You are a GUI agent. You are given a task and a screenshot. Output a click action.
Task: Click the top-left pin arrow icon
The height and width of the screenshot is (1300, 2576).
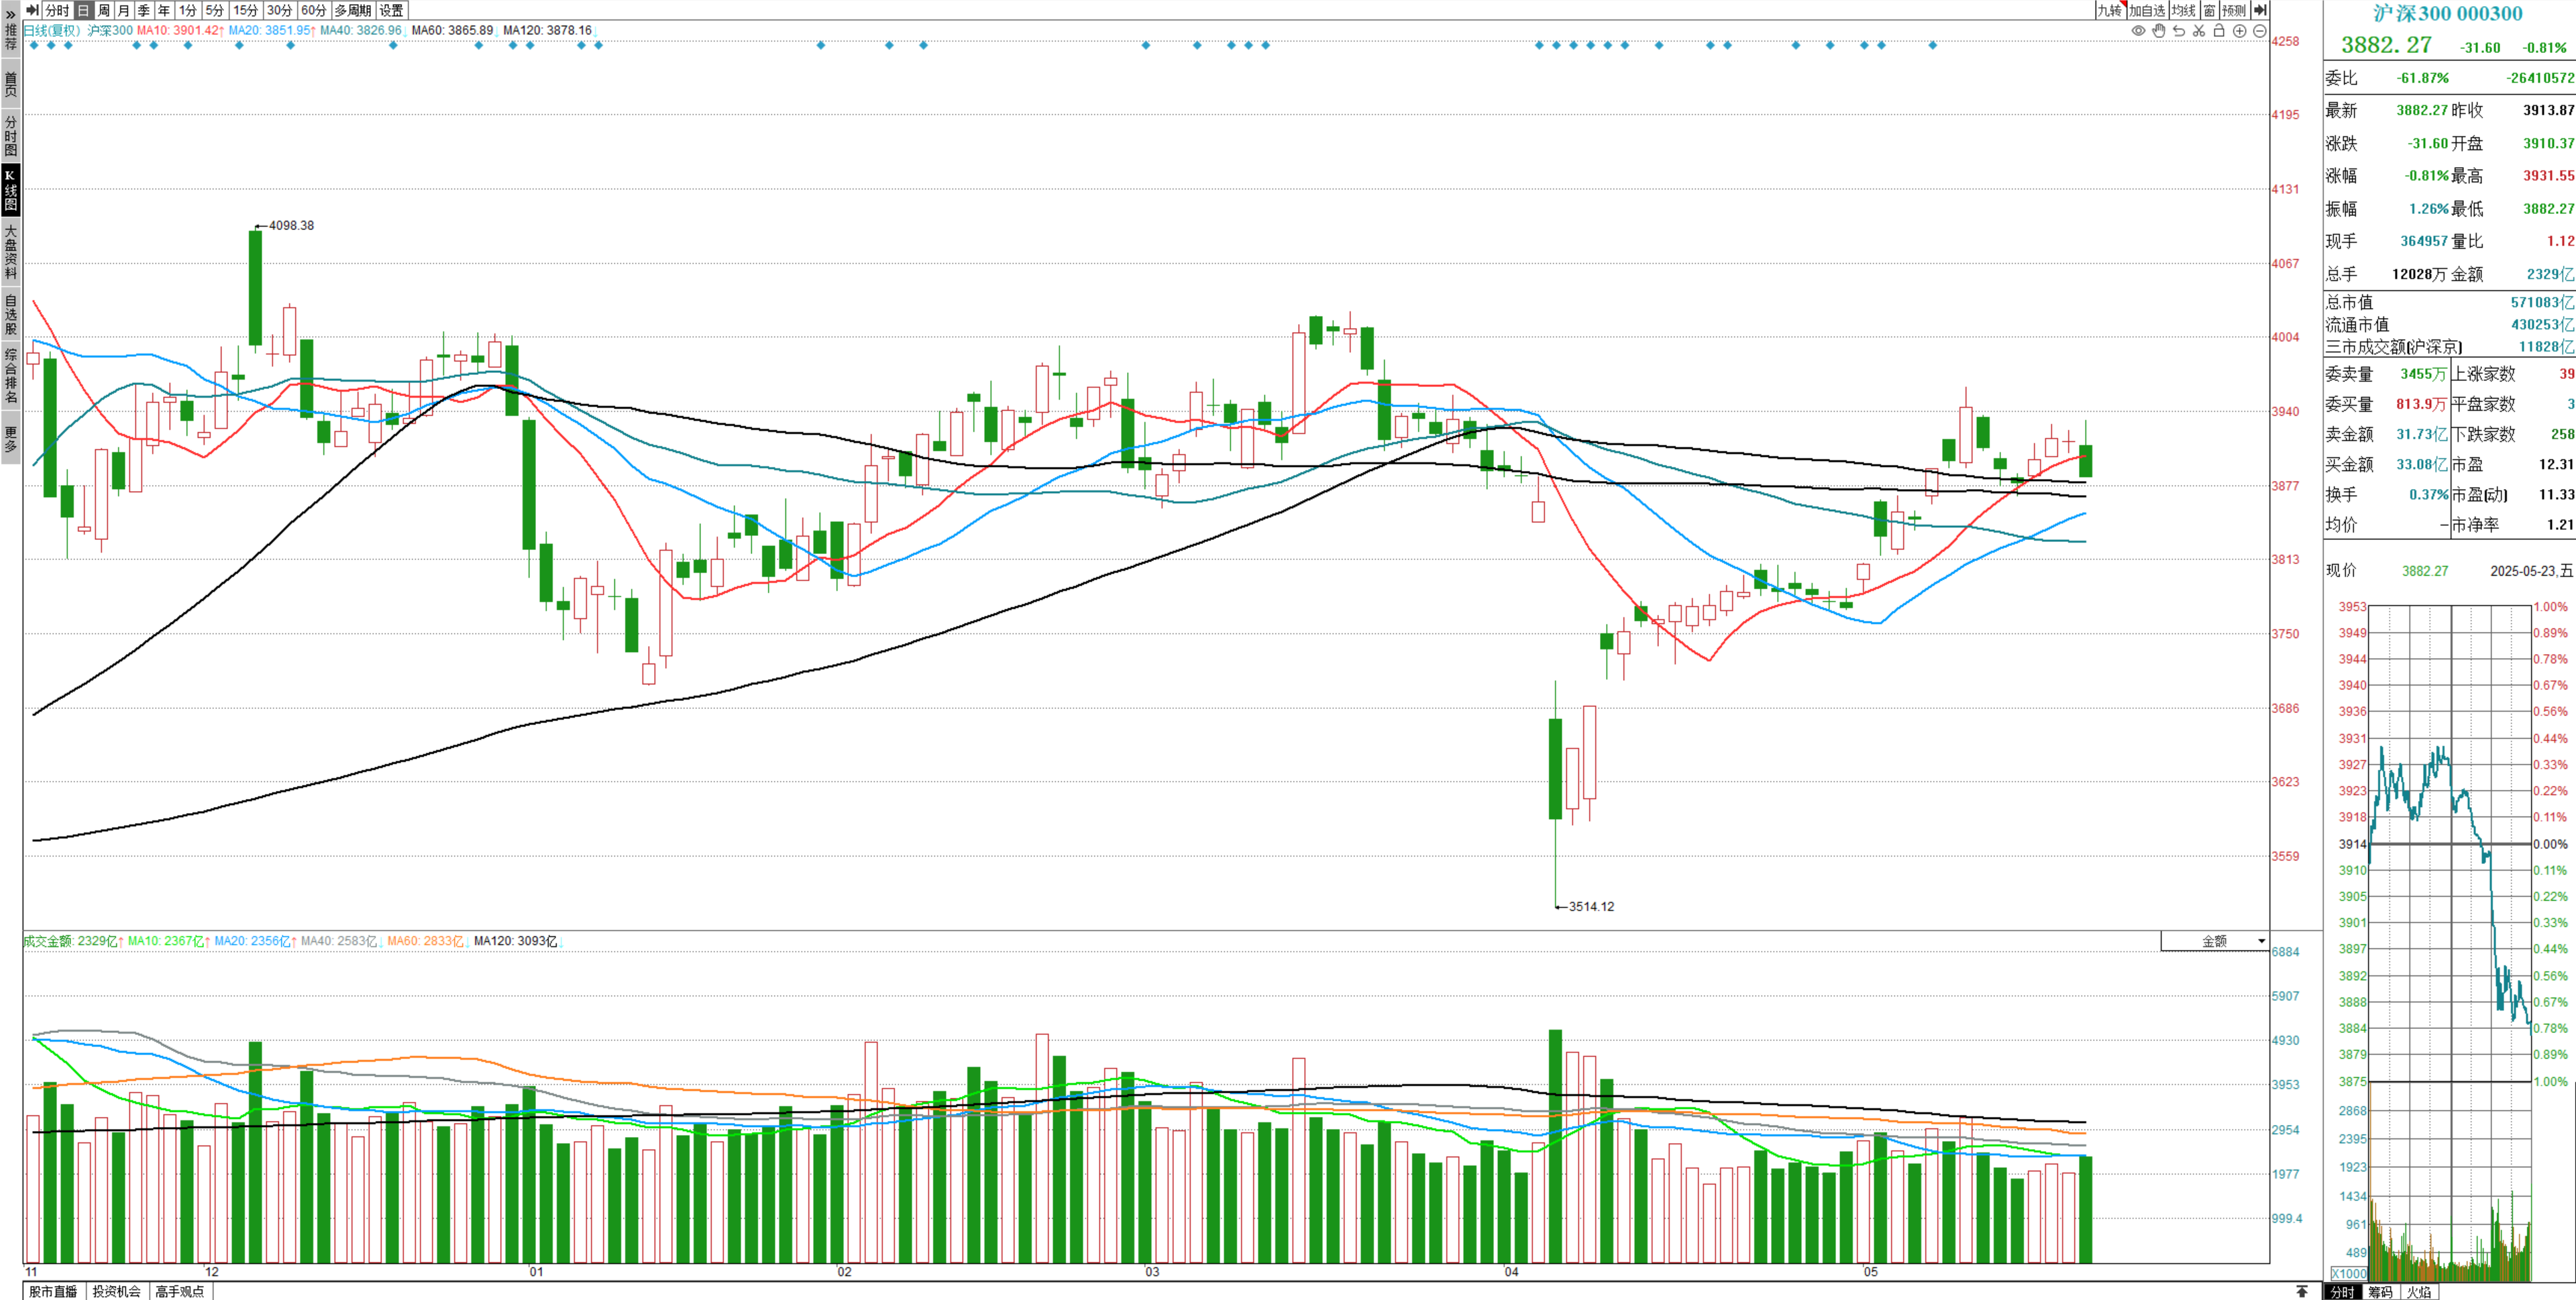coord(32,10)
